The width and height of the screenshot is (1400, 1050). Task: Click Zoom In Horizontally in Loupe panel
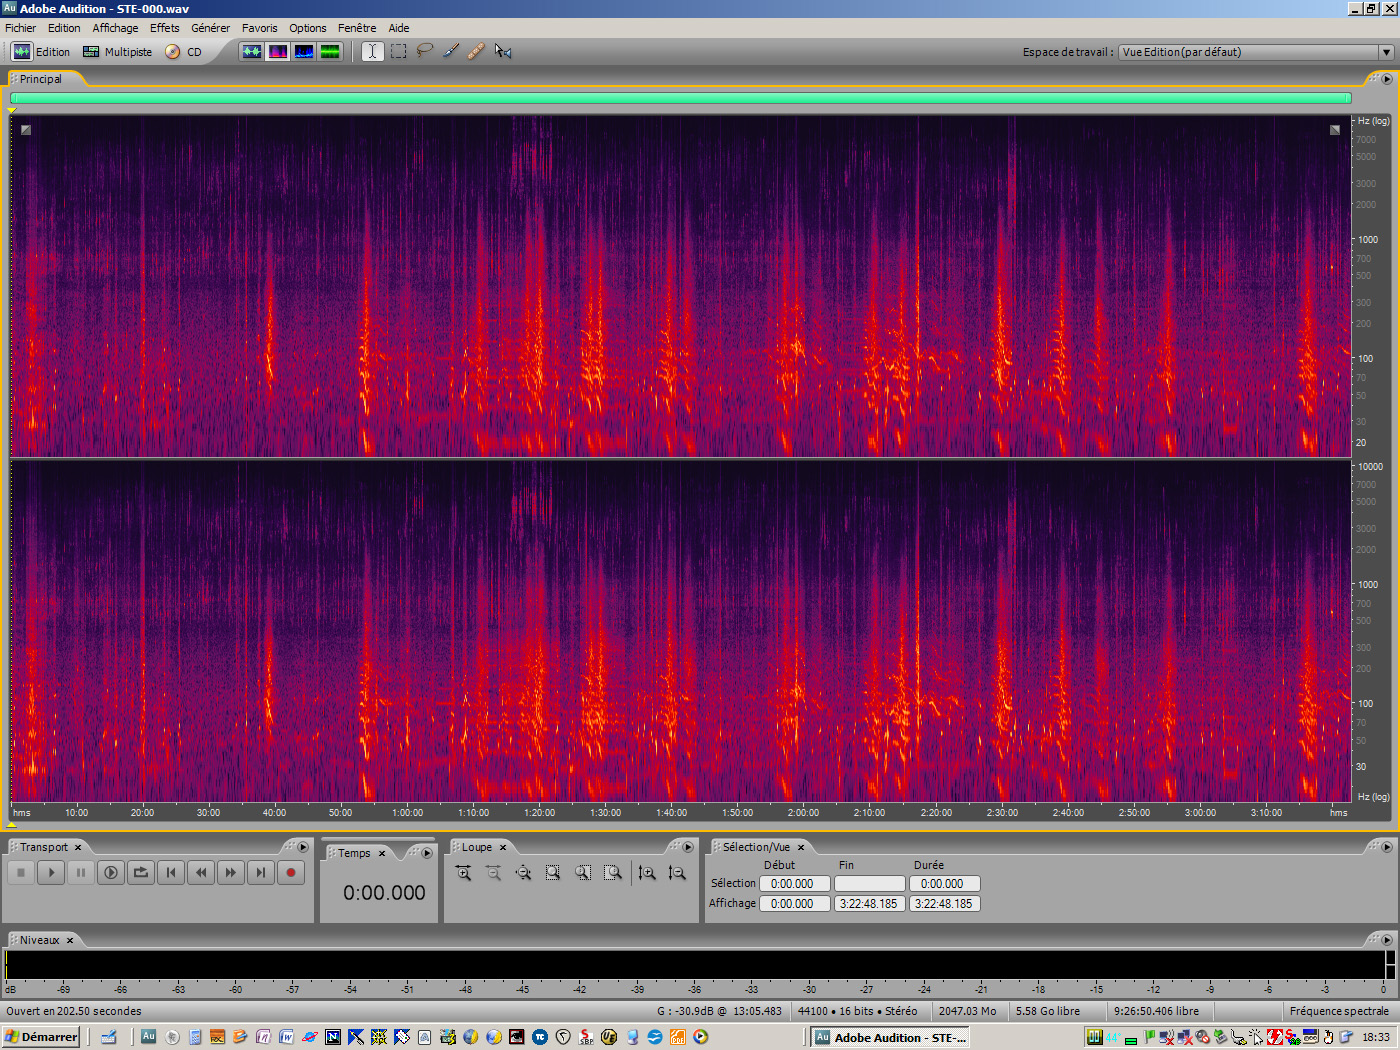coord(464,873)
